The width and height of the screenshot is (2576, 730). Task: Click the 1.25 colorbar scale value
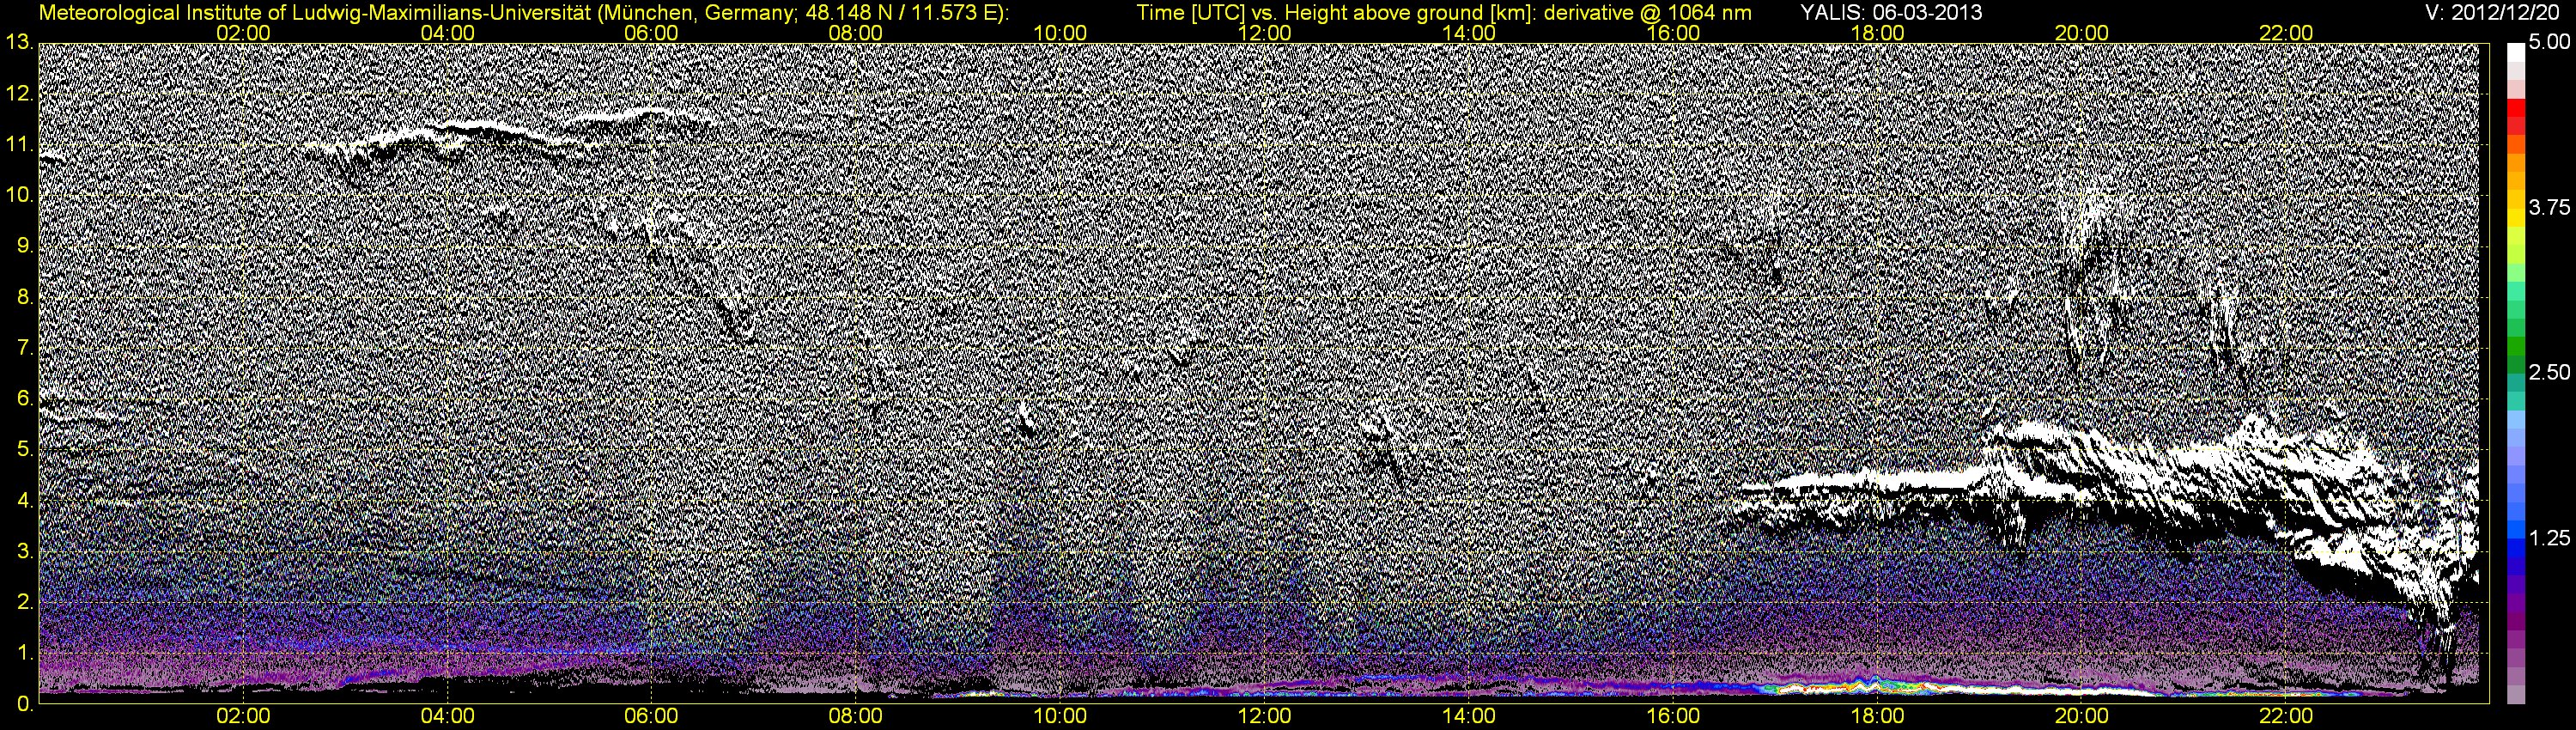coord(2549,538)
